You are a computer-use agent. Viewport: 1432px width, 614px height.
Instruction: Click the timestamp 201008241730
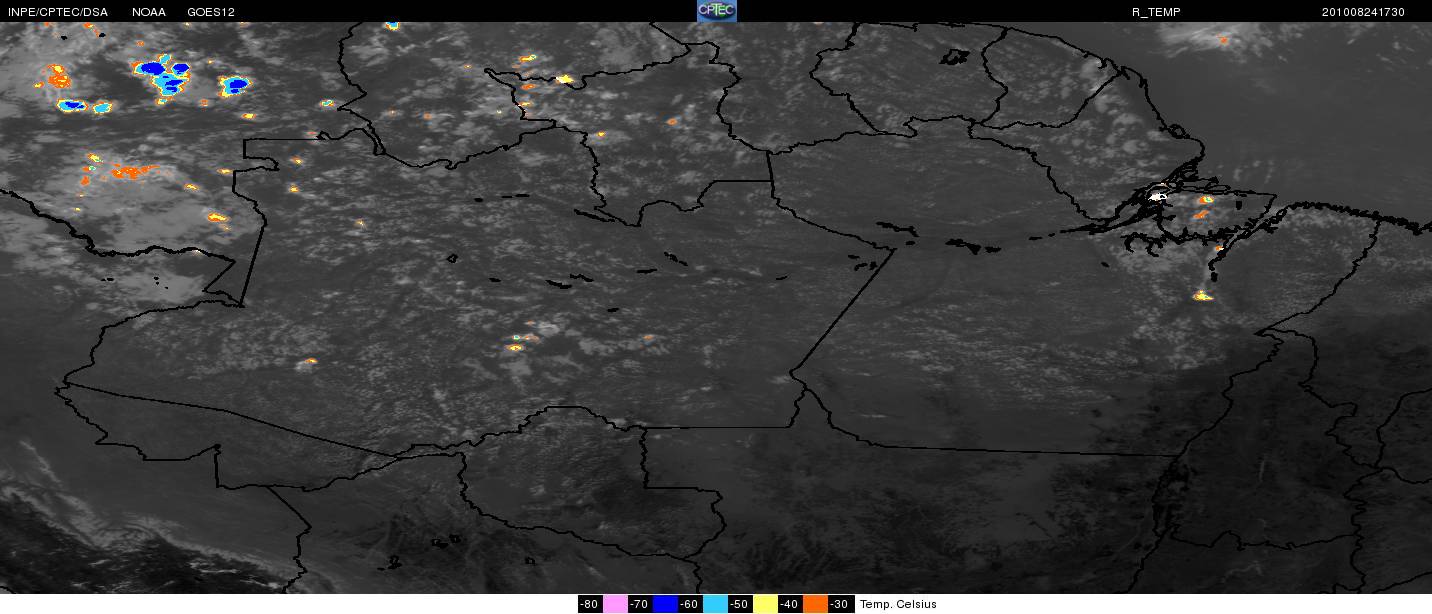tap(1363, 12)
